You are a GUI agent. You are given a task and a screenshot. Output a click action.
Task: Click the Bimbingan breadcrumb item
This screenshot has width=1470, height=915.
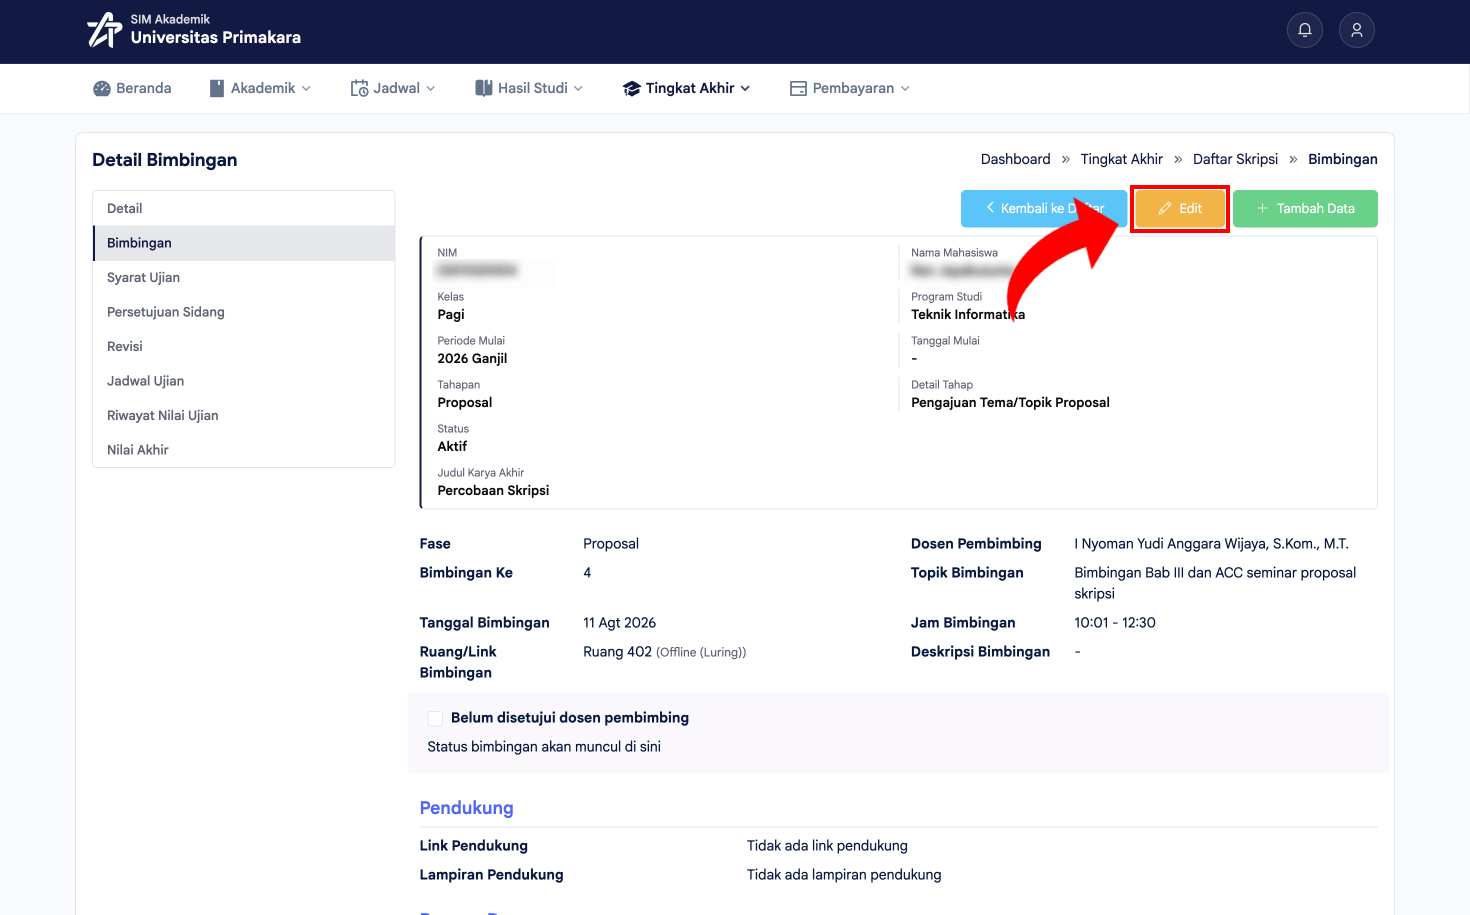(x=1343, y=159)
